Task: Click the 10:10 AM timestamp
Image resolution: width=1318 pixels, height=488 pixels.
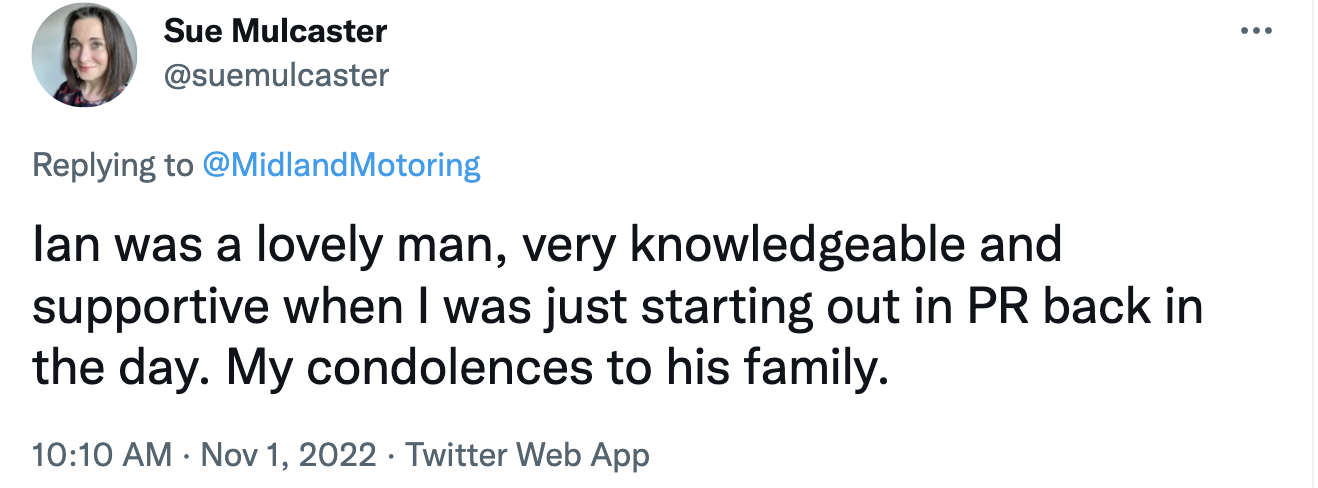Action: [x=102, y=455]
